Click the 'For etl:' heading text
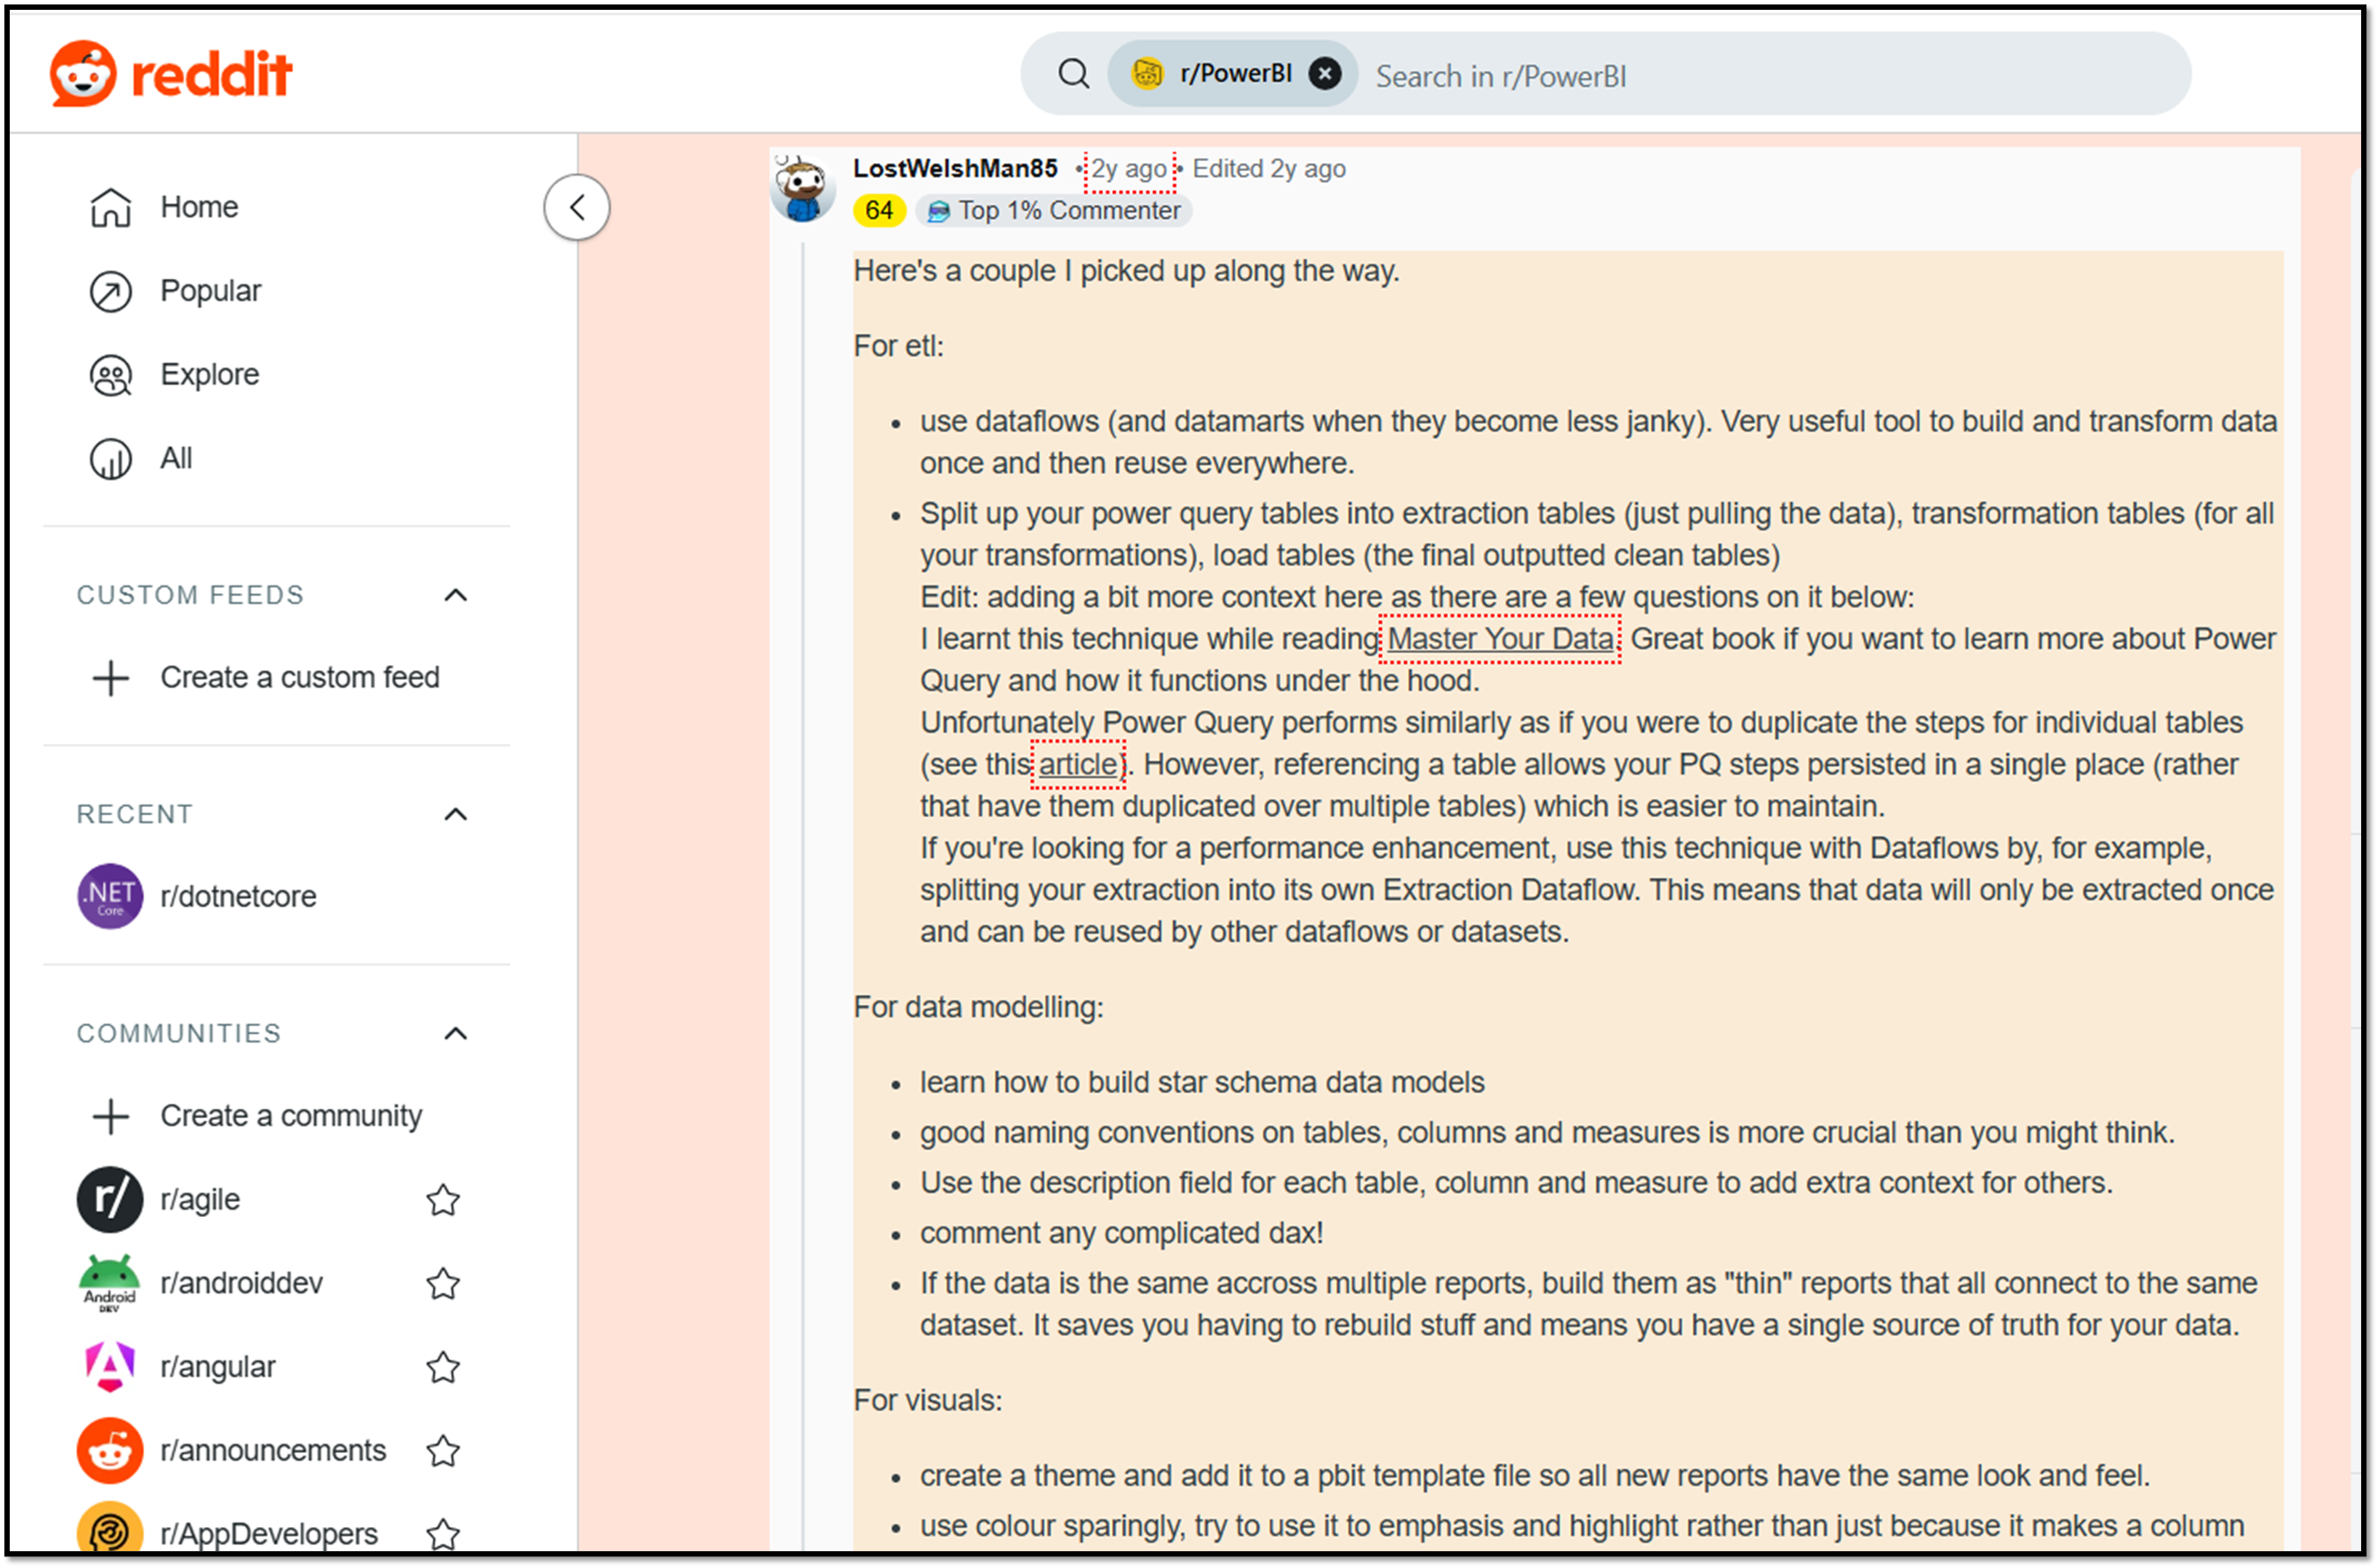The image size is (2378, 1568). 898,346
